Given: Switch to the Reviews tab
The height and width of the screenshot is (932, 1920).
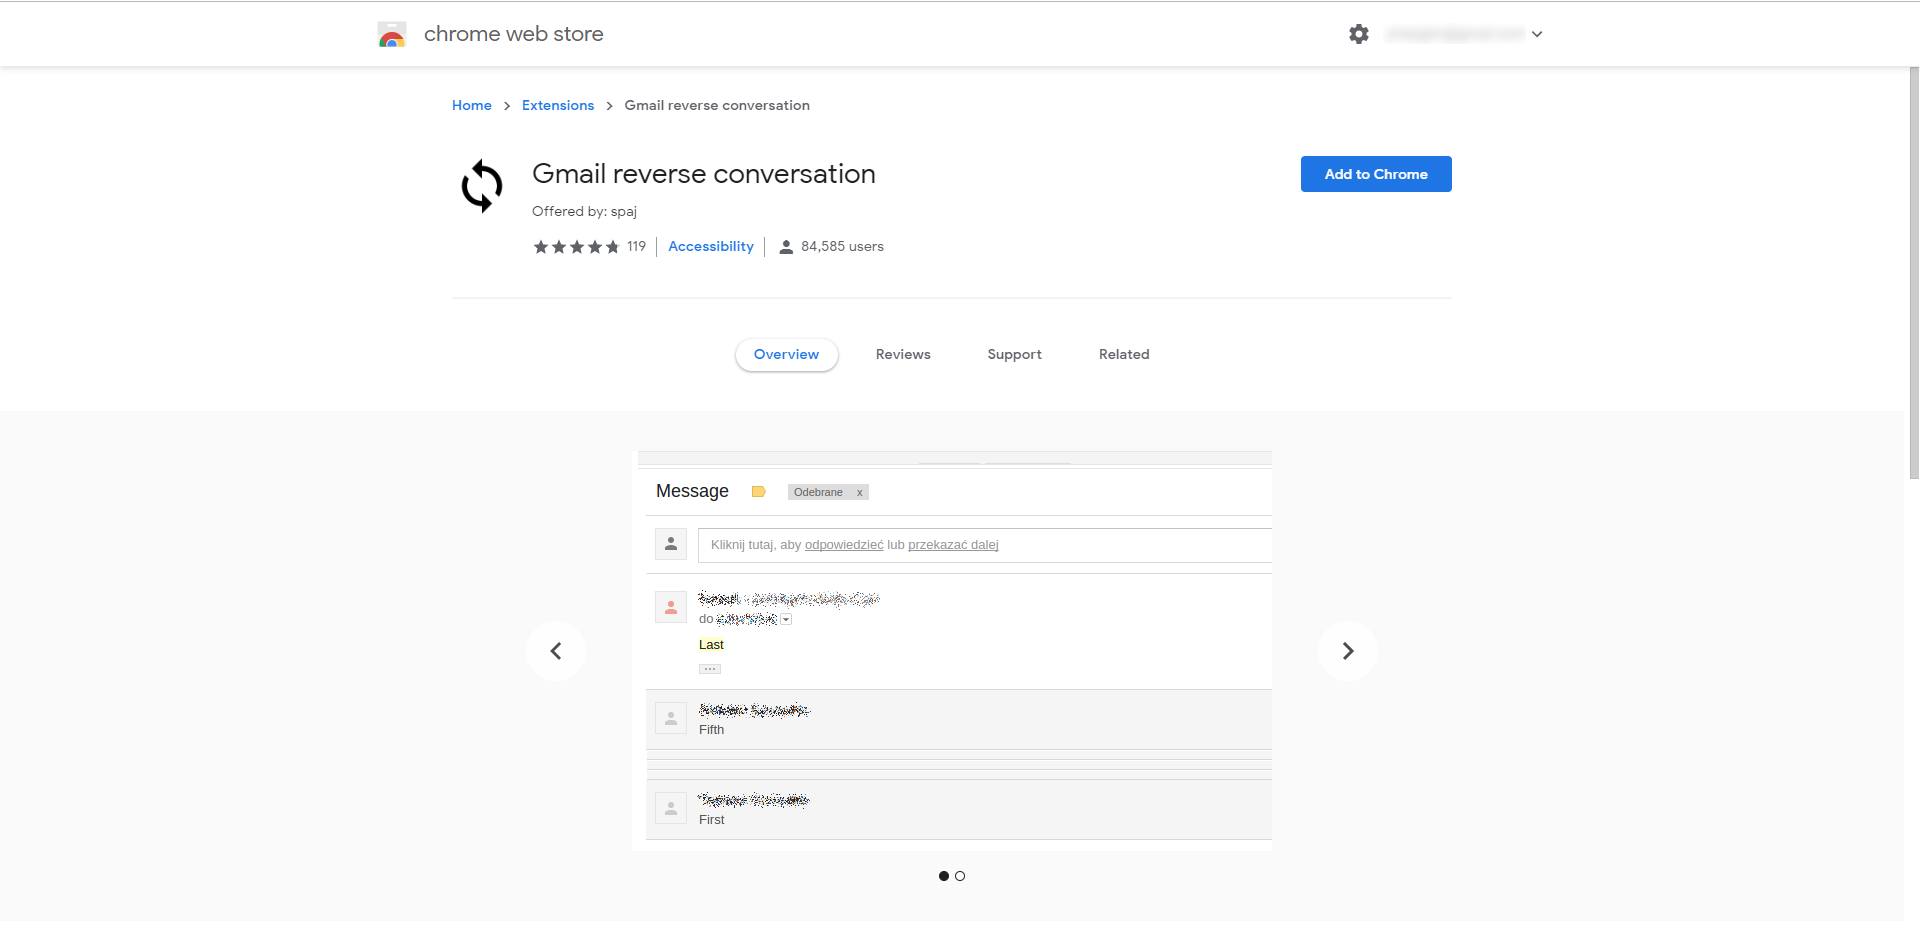Looking at the screenshot, I should (903, 354).
